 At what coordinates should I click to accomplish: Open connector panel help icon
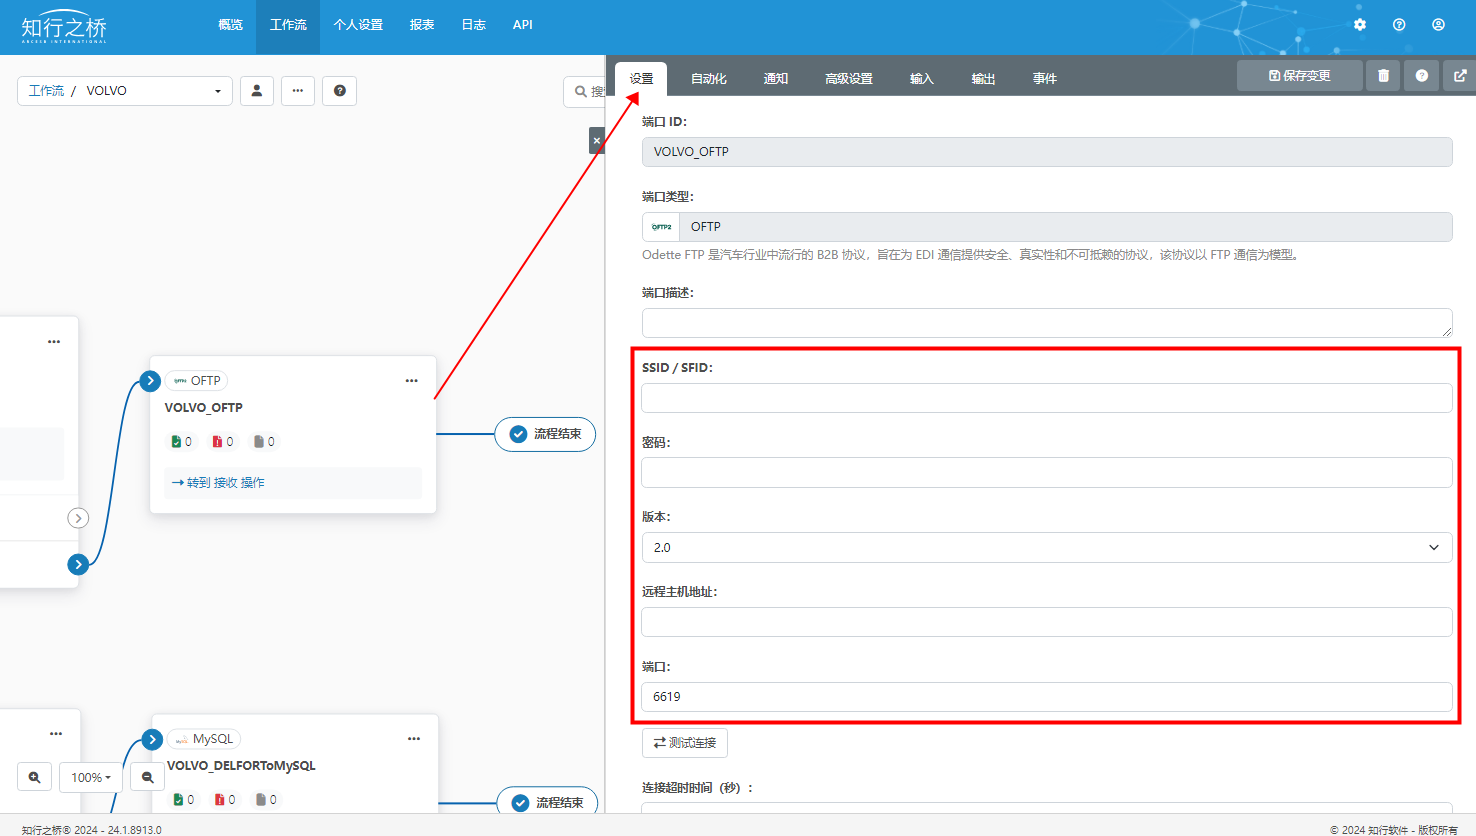point(1421,76)
